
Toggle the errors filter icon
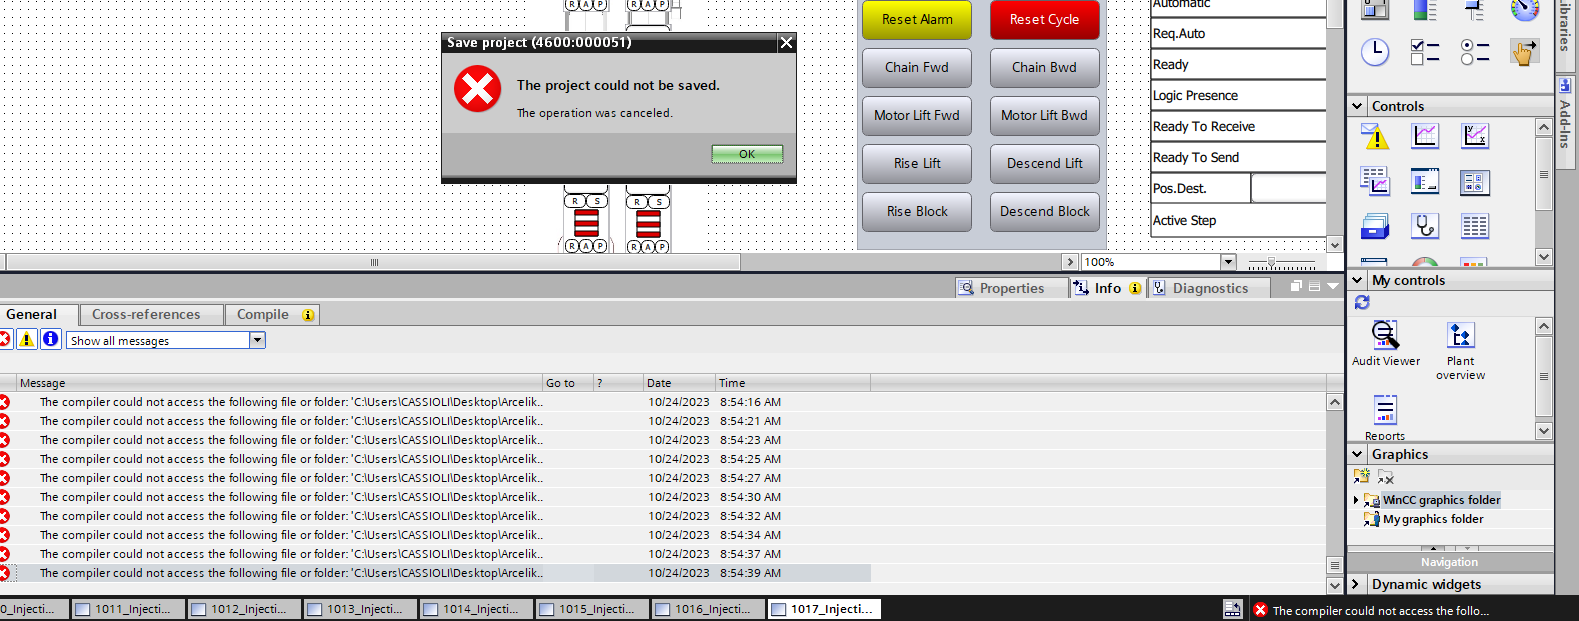coord(5,340)
